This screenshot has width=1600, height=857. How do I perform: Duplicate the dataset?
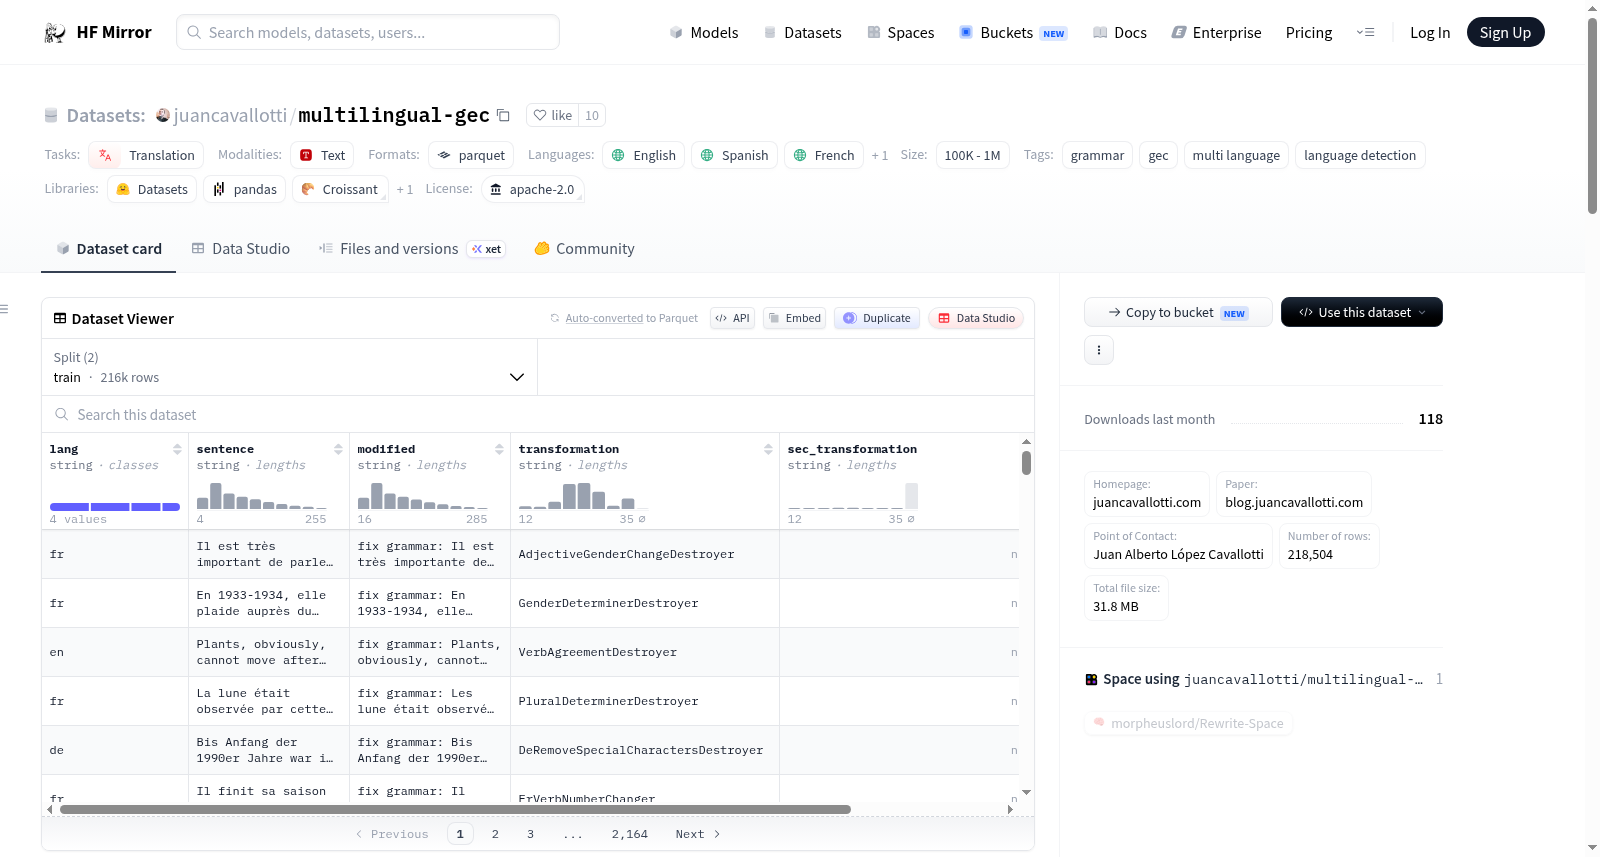click(x=877, y=318)
